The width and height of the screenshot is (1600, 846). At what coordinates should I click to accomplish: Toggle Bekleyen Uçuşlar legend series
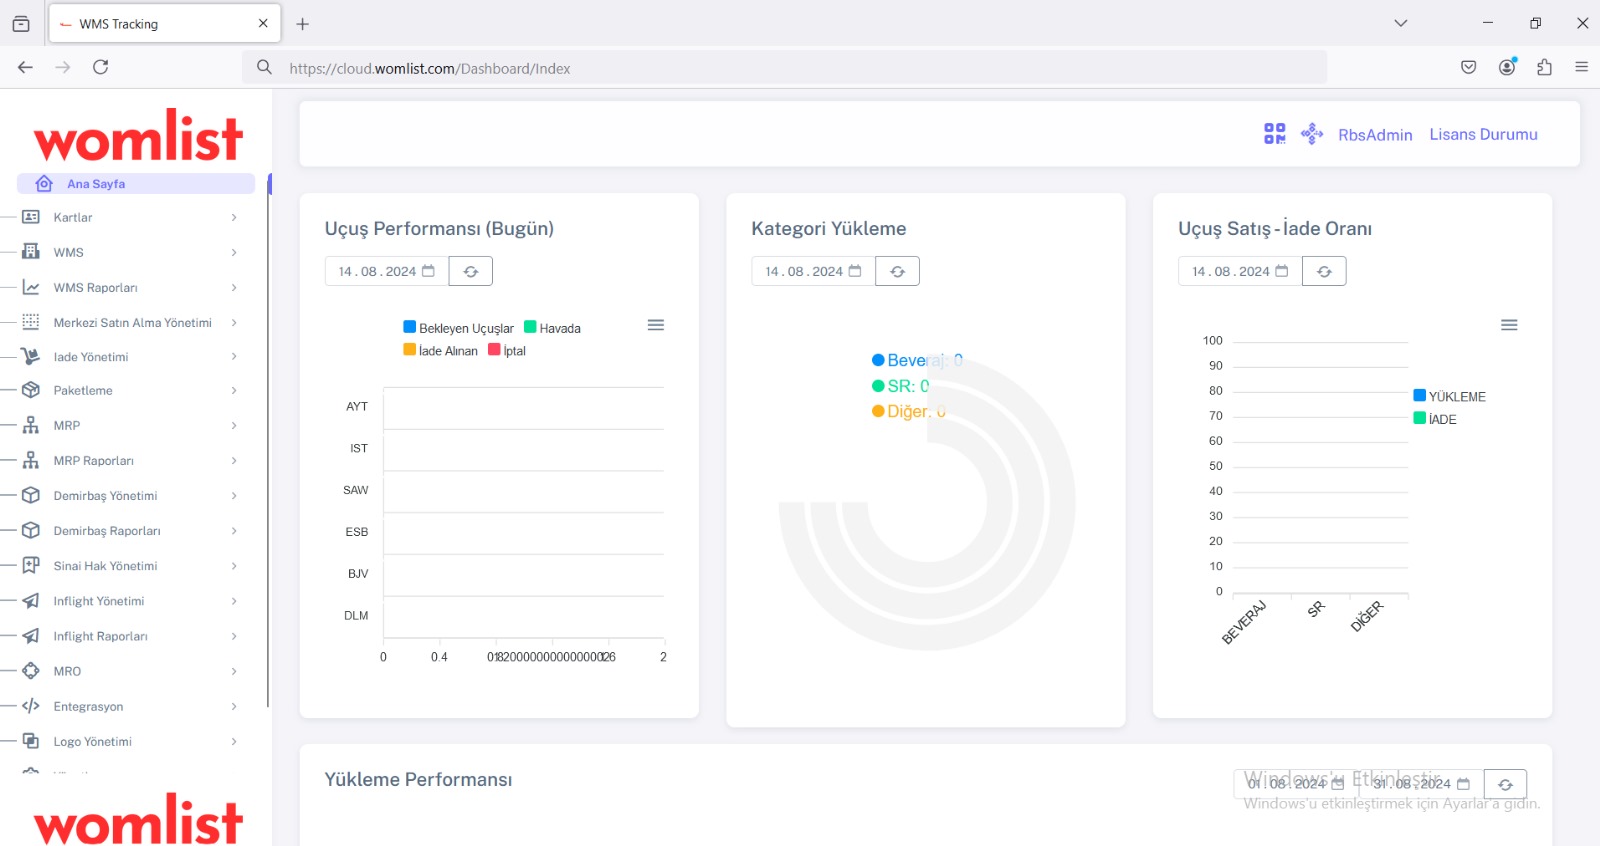point(459,328)
